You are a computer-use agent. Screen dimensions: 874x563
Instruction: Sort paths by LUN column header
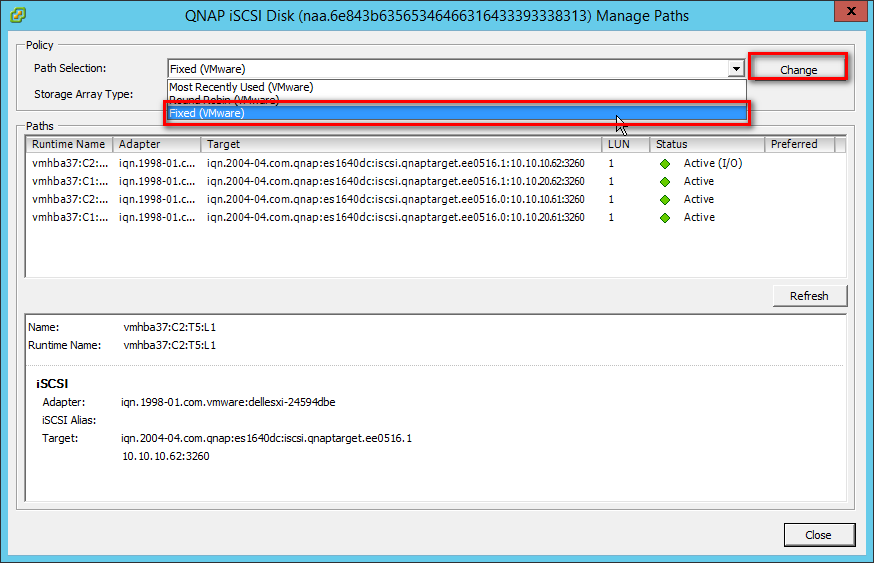click(626, 144)
